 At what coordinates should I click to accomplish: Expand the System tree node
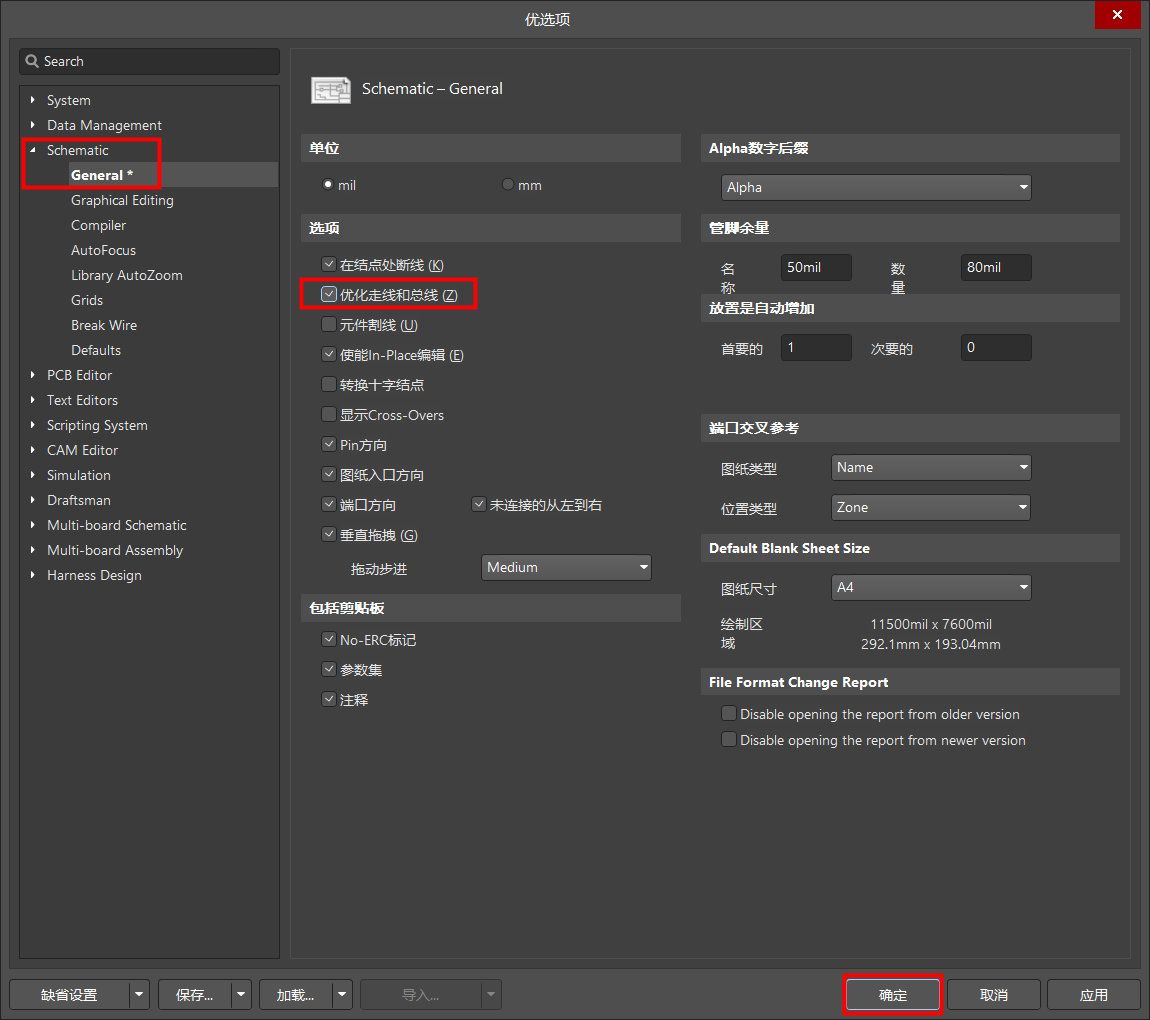pos(33,100)
